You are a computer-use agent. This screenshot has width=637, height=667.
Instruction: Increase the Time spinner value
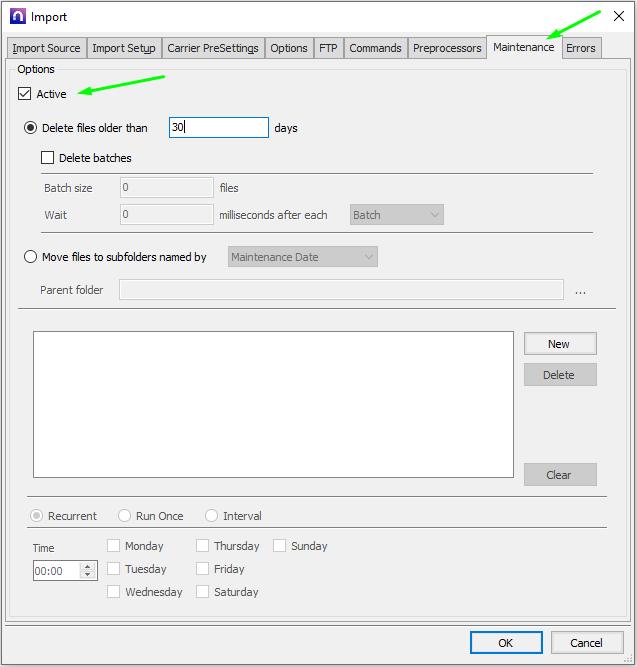[87, 566]
